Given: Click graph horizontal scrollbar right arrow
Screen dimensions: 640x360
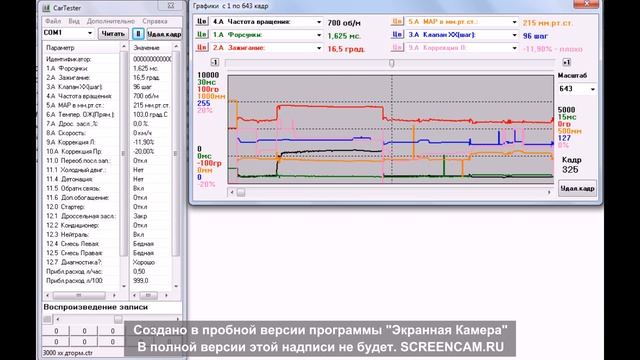Looking at the screenshot, I should [549, 192].
